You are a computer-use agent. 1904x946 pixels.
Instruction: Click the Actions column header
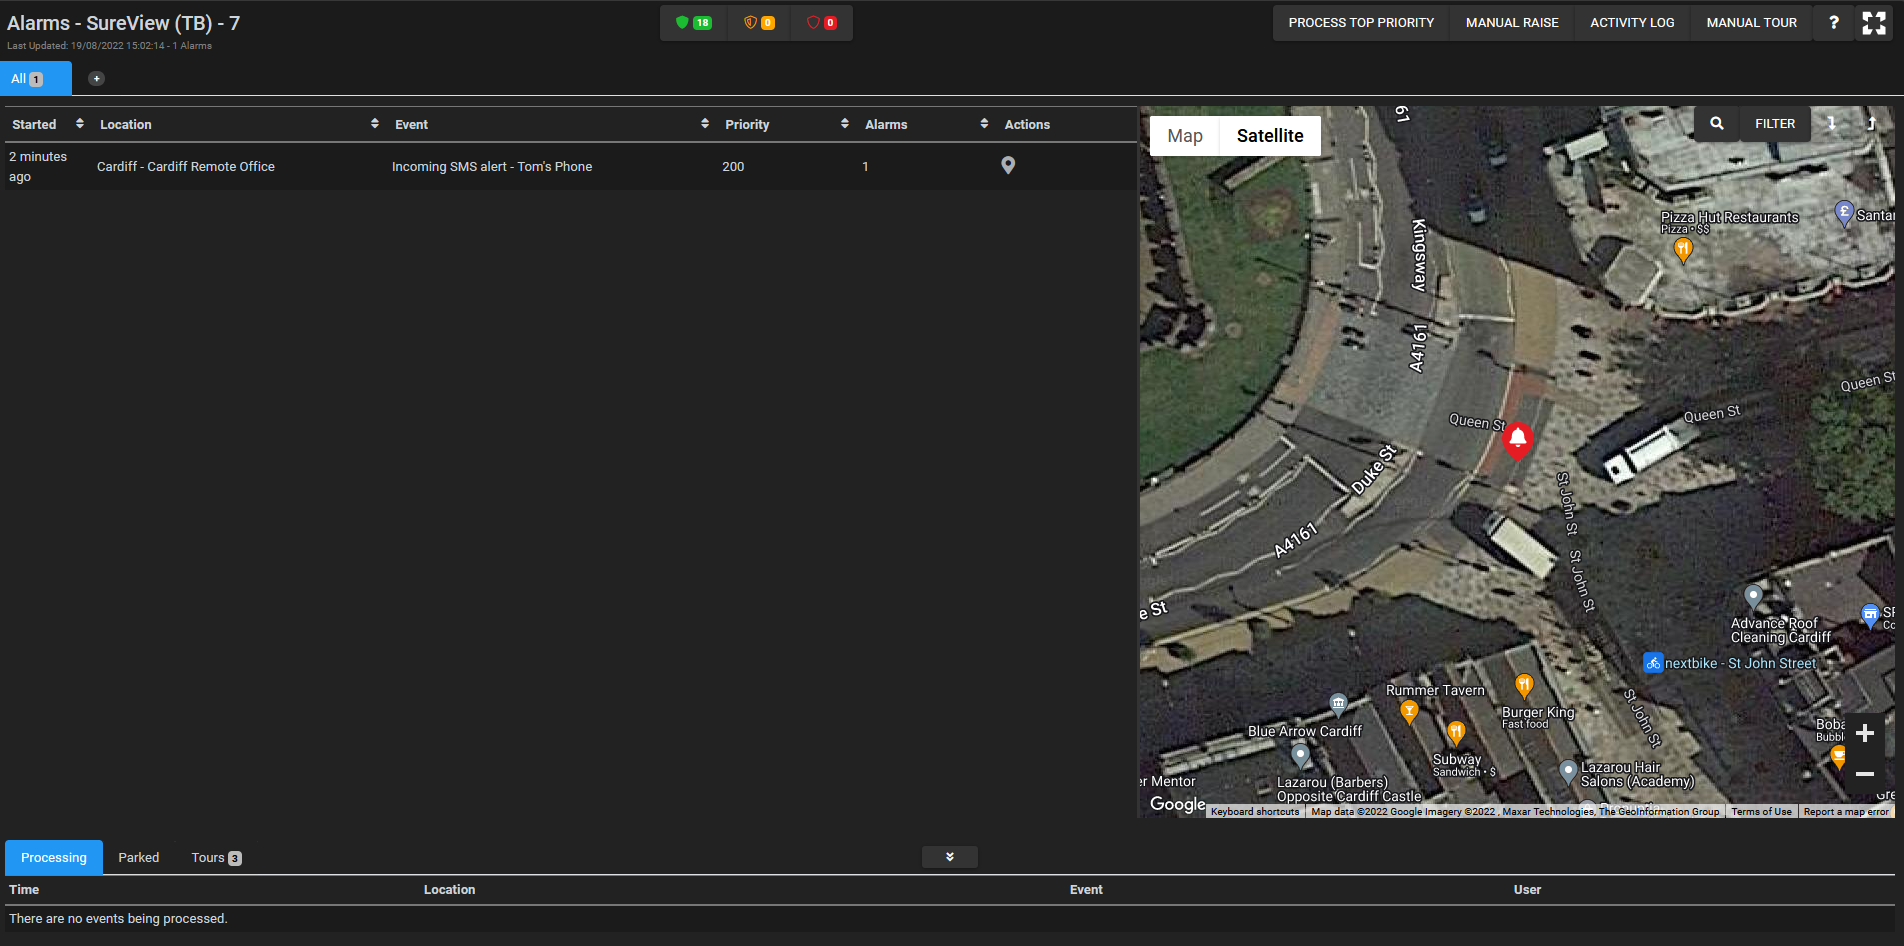(1027, 124)
